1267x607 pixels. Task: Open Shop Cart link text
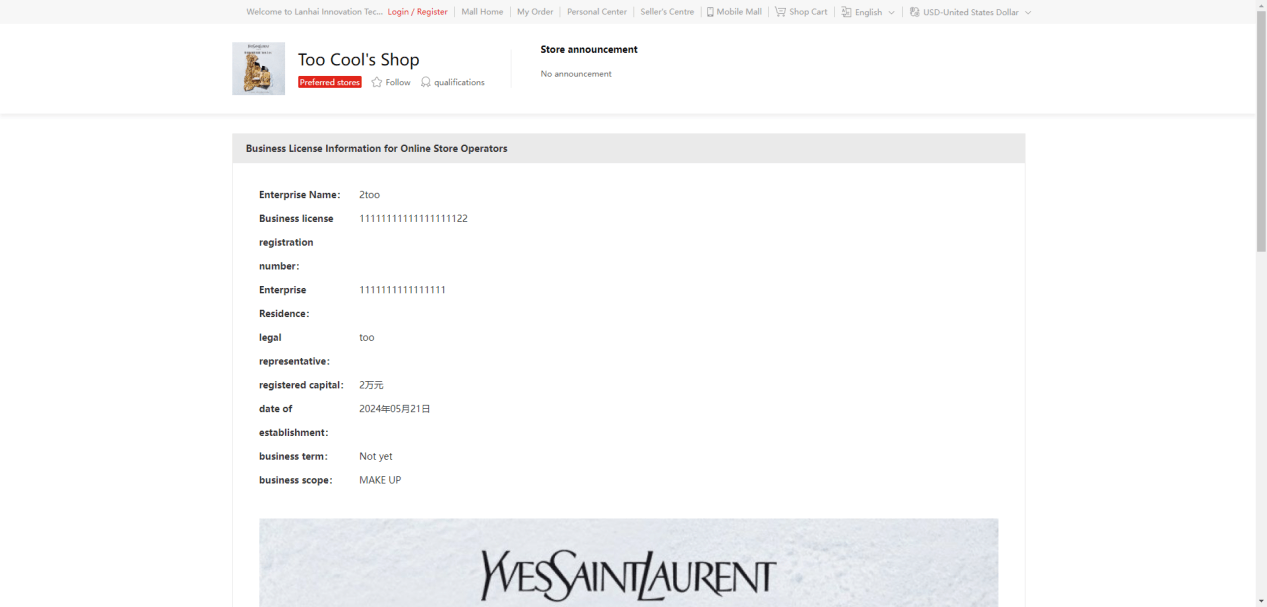[808, 12]
